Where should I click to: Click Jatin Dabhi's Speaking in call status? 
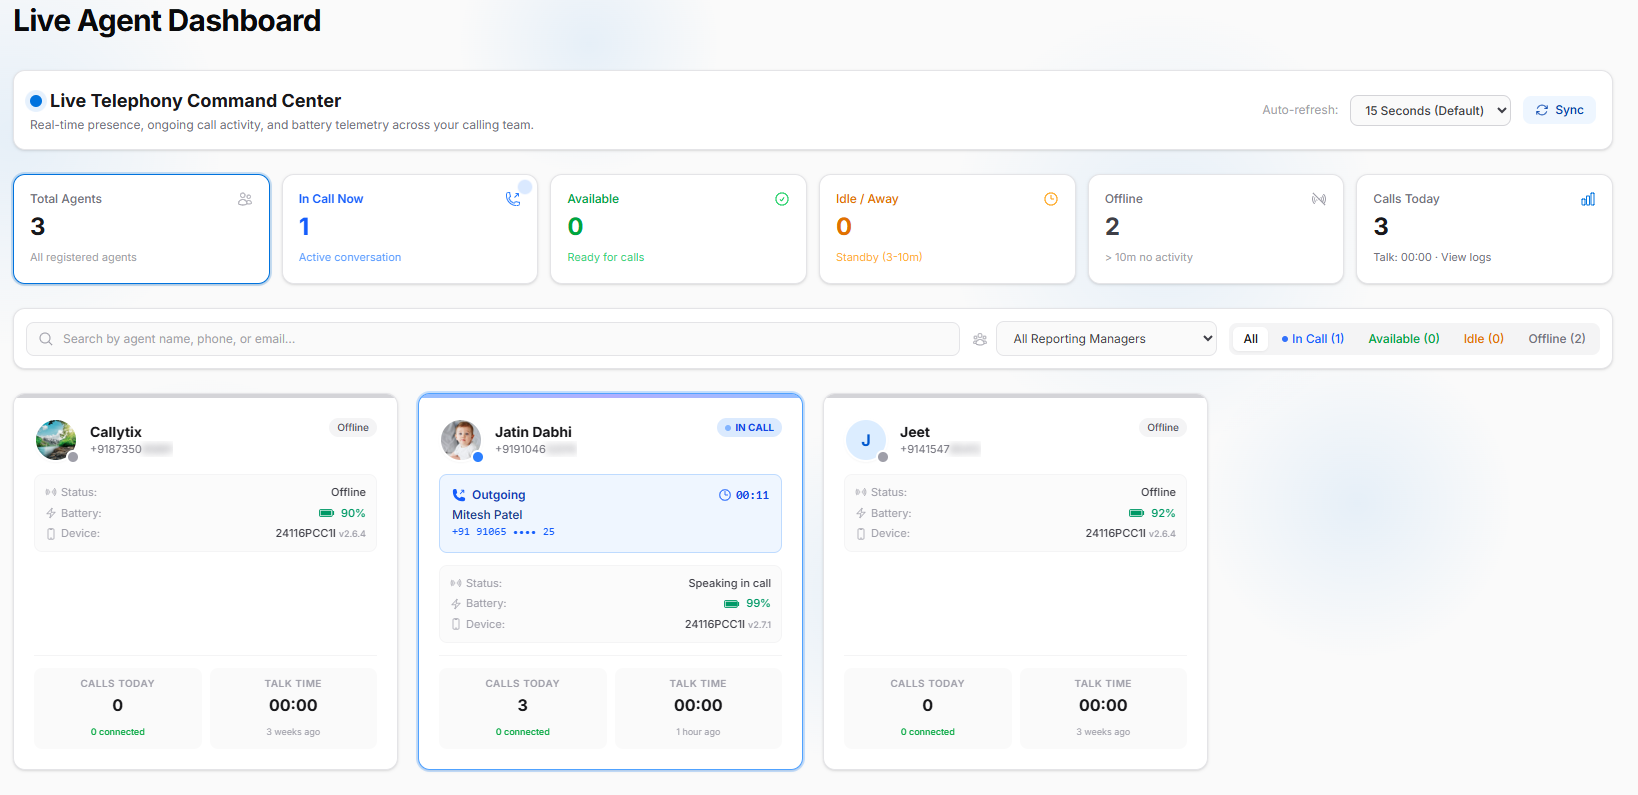(729, 583)
